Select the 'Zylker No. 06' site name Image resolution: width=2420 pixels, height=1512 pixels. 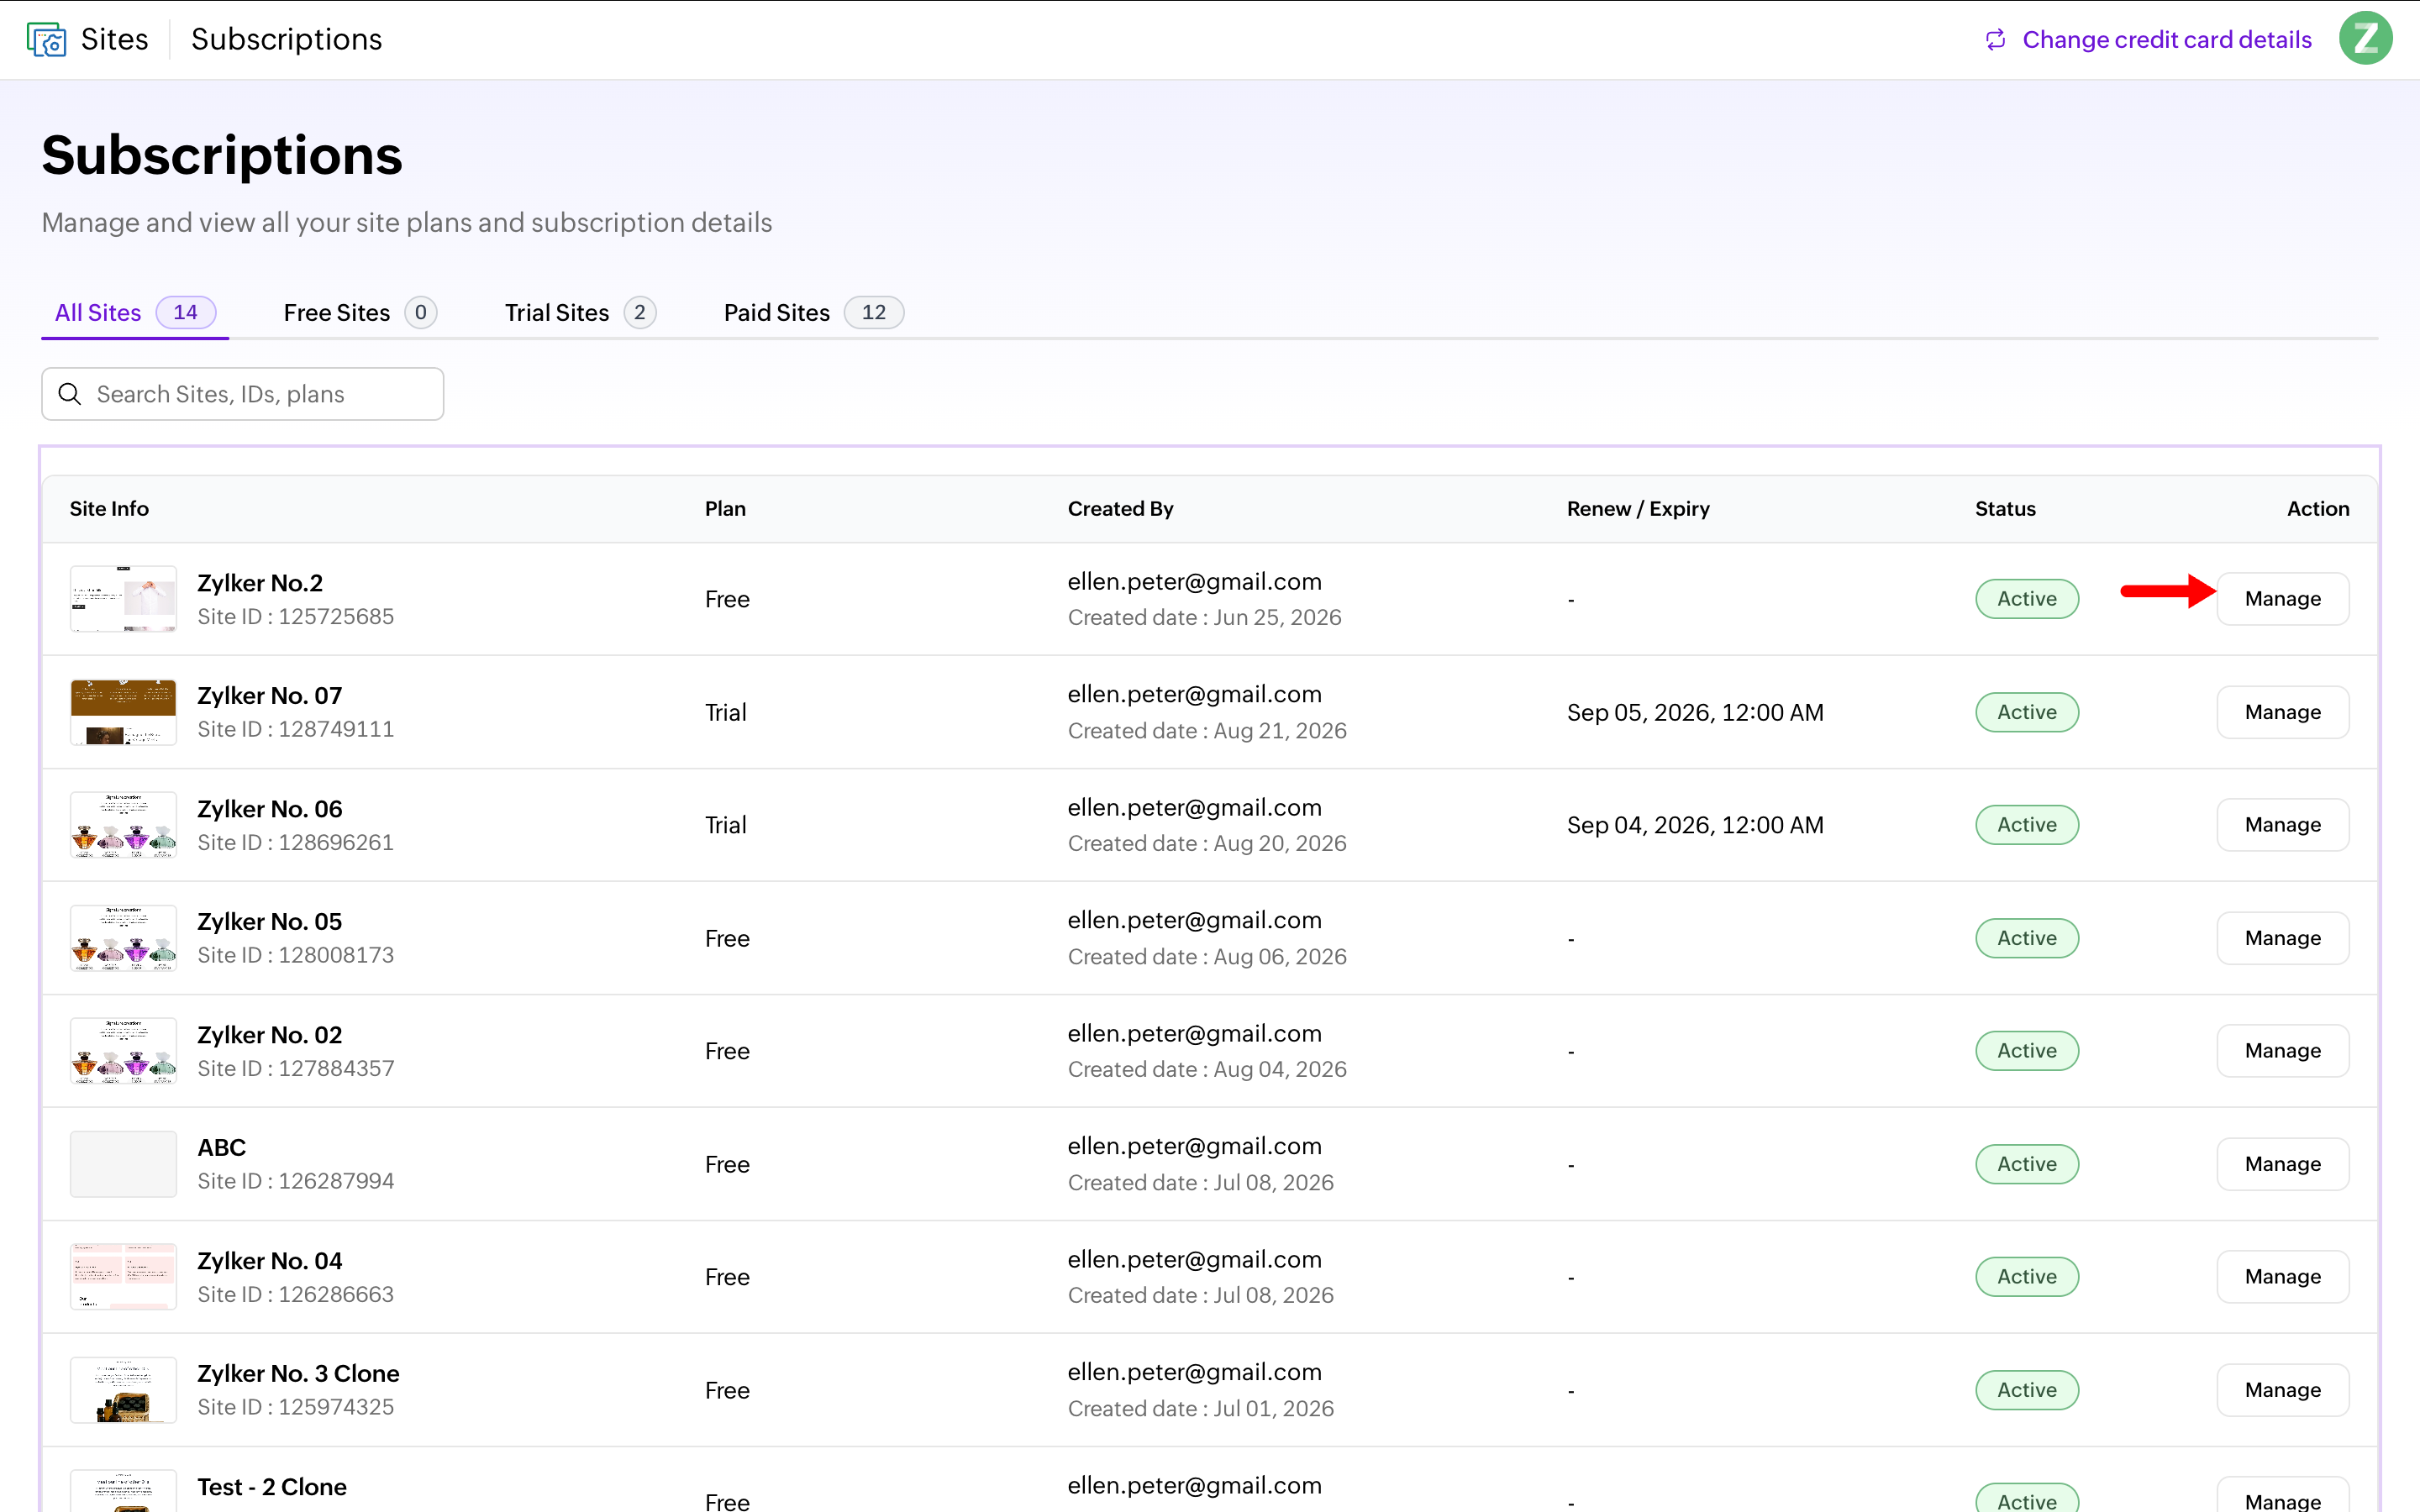click(270, 809)
